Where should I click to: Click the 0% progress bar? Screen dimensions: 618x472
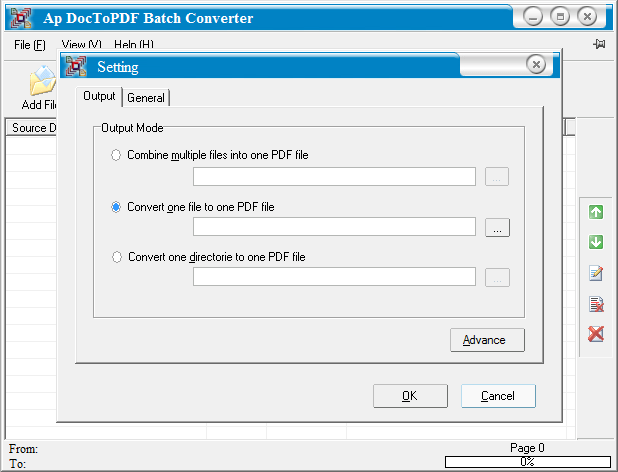click(528, 462)
